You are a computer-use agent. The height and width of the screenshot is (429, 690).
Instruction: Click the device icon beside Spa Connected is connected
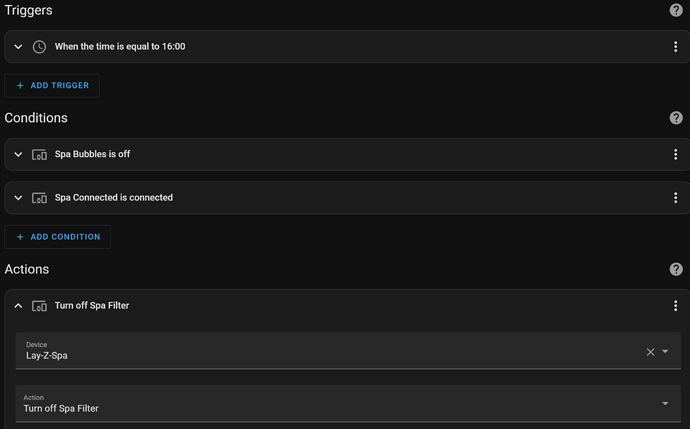coord(39,198)
